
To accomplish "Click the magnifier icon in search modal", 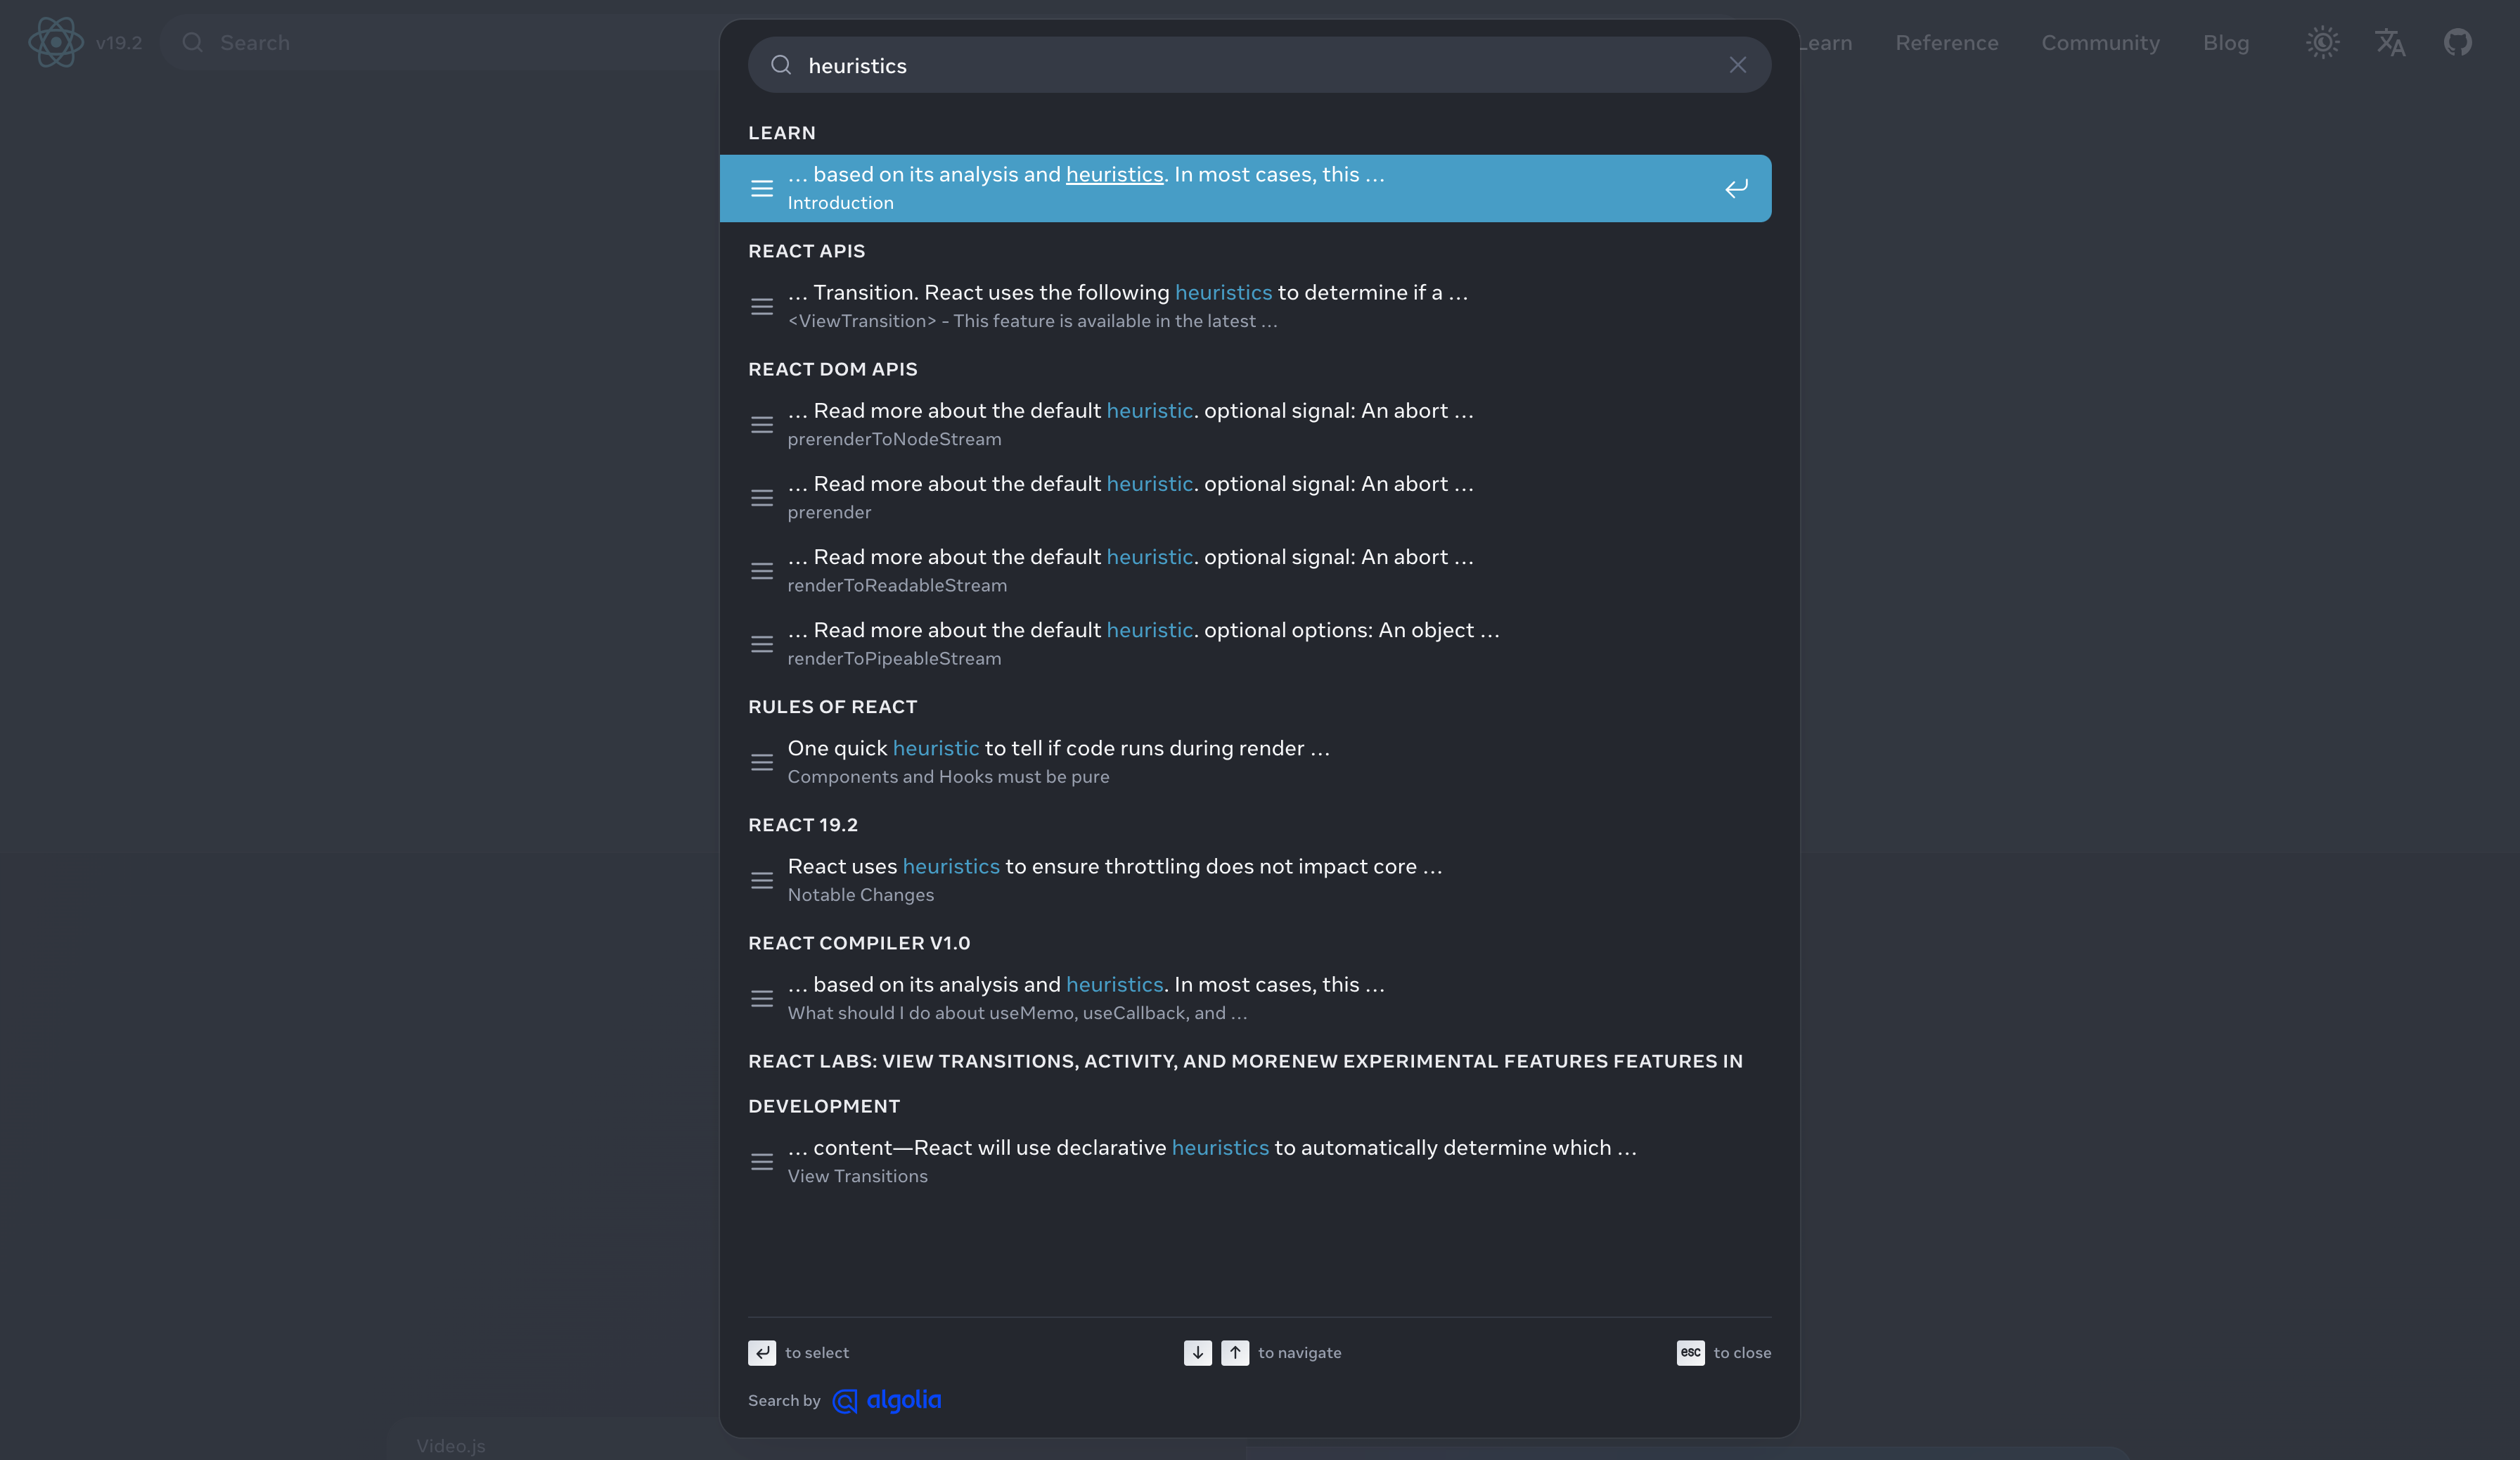I will (781, 65).
